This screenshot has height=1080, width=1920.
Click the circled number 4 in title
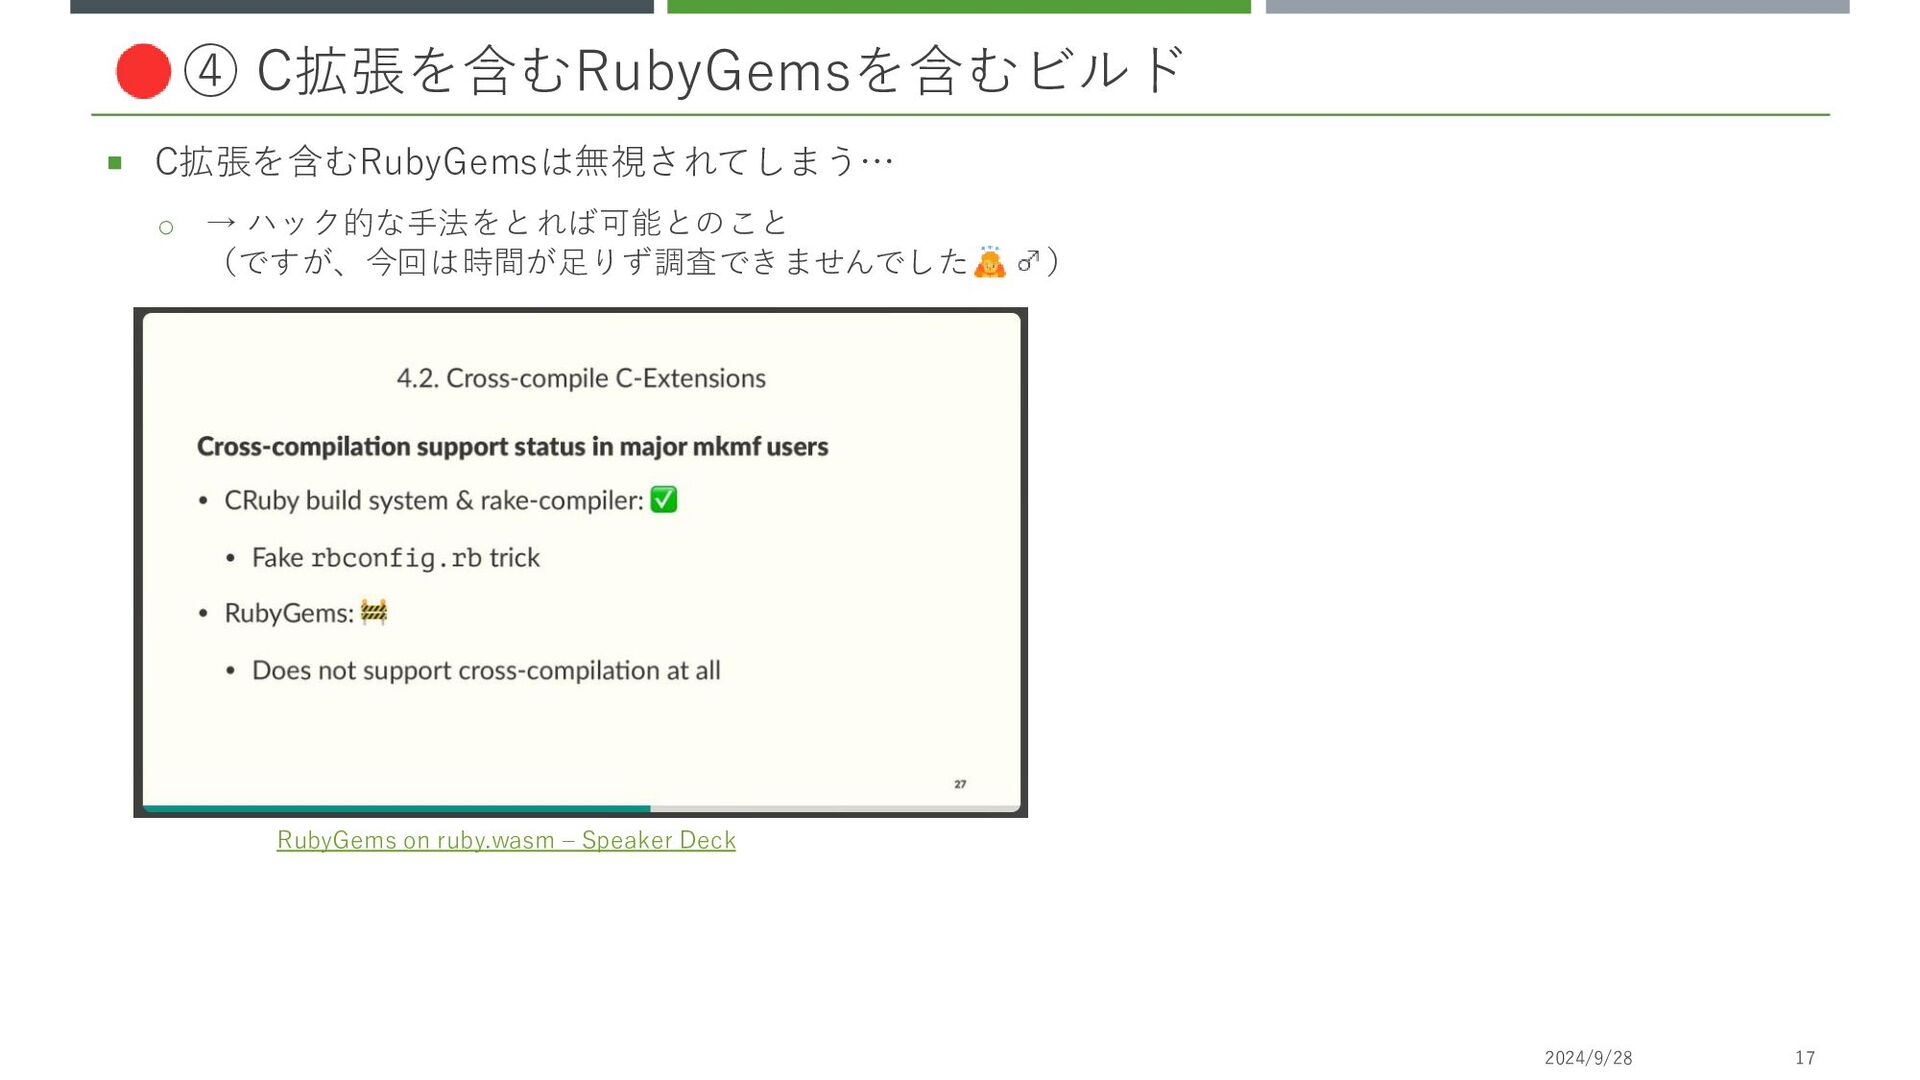tap(210, 71)
